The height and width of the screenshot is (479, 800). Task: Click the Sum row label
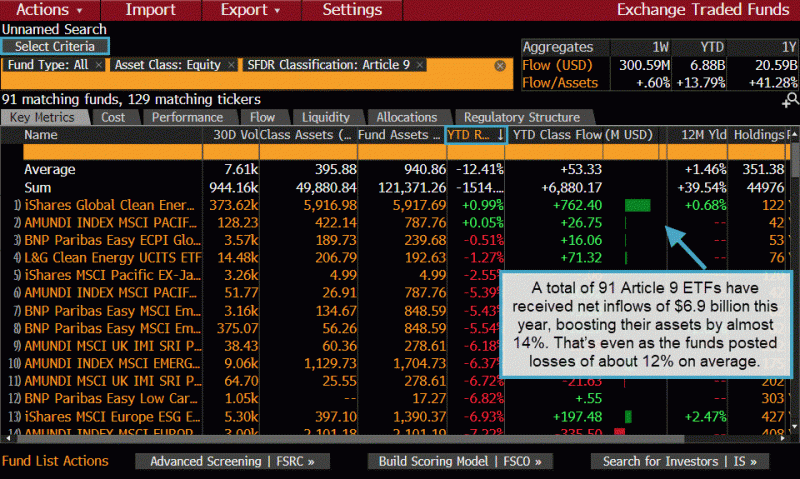tap(38, 188)
